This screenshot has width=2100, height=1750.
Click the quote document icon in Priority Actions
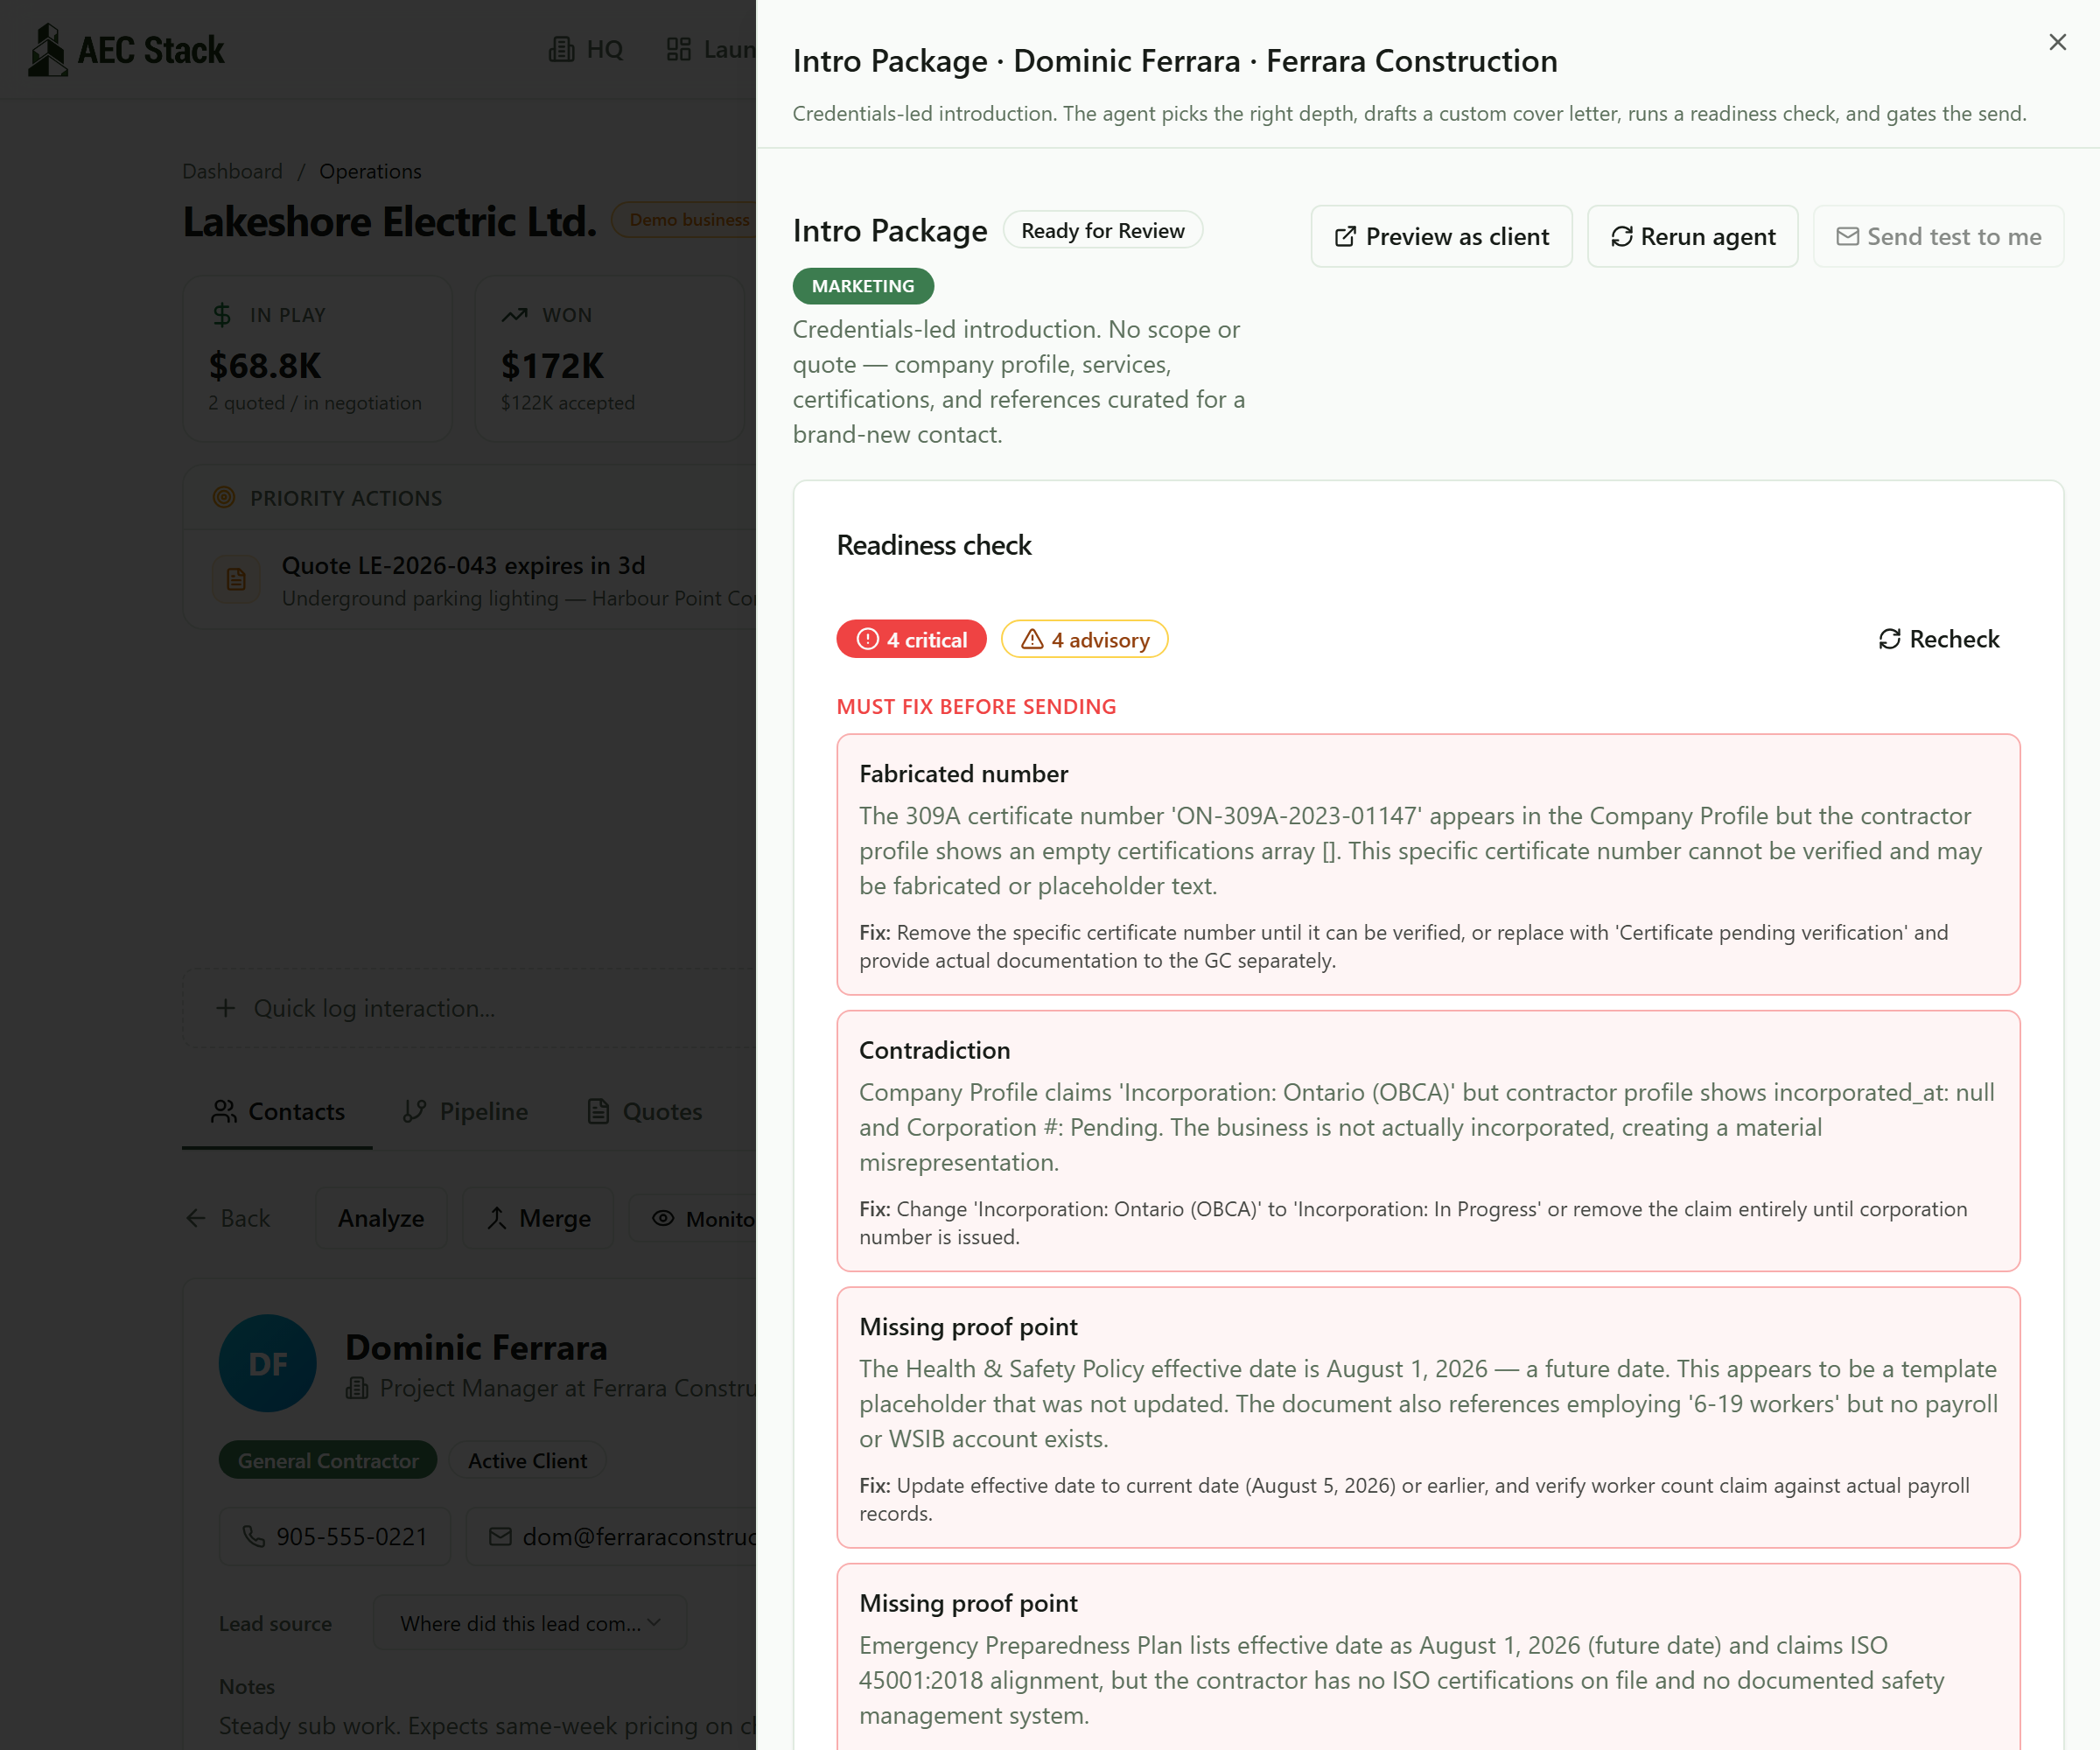pos(236,579)
